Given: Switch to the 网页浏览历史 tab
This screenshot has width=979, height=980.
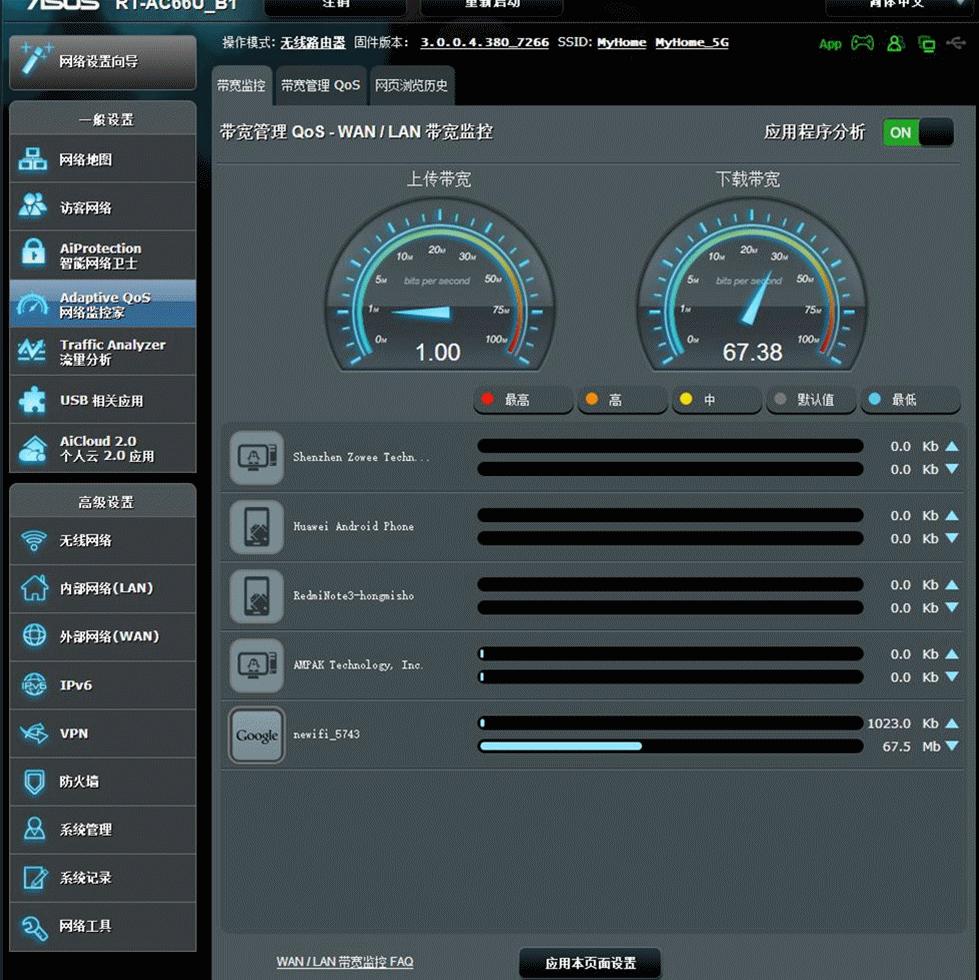Looking at the screenshot, I should click(x=412, y=86).
